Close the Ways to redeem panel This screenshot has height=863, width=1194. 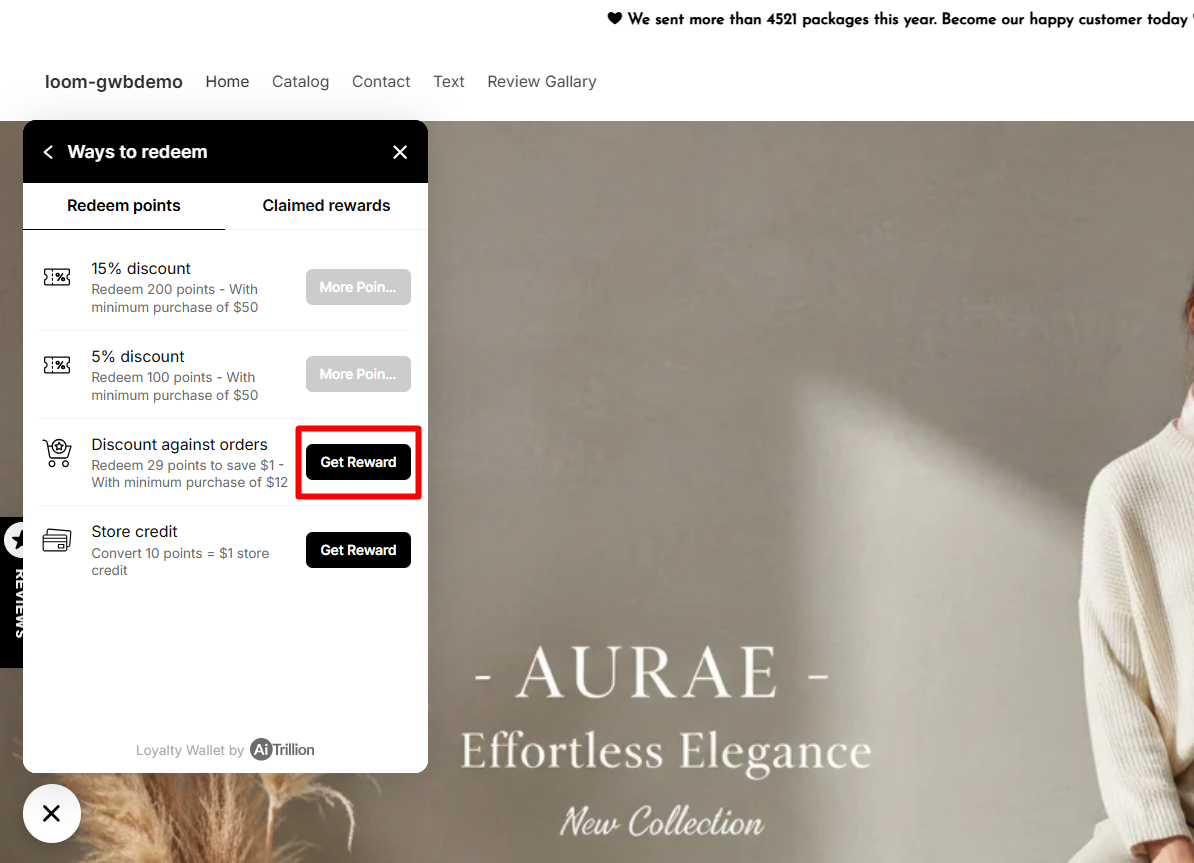[400, 152]
